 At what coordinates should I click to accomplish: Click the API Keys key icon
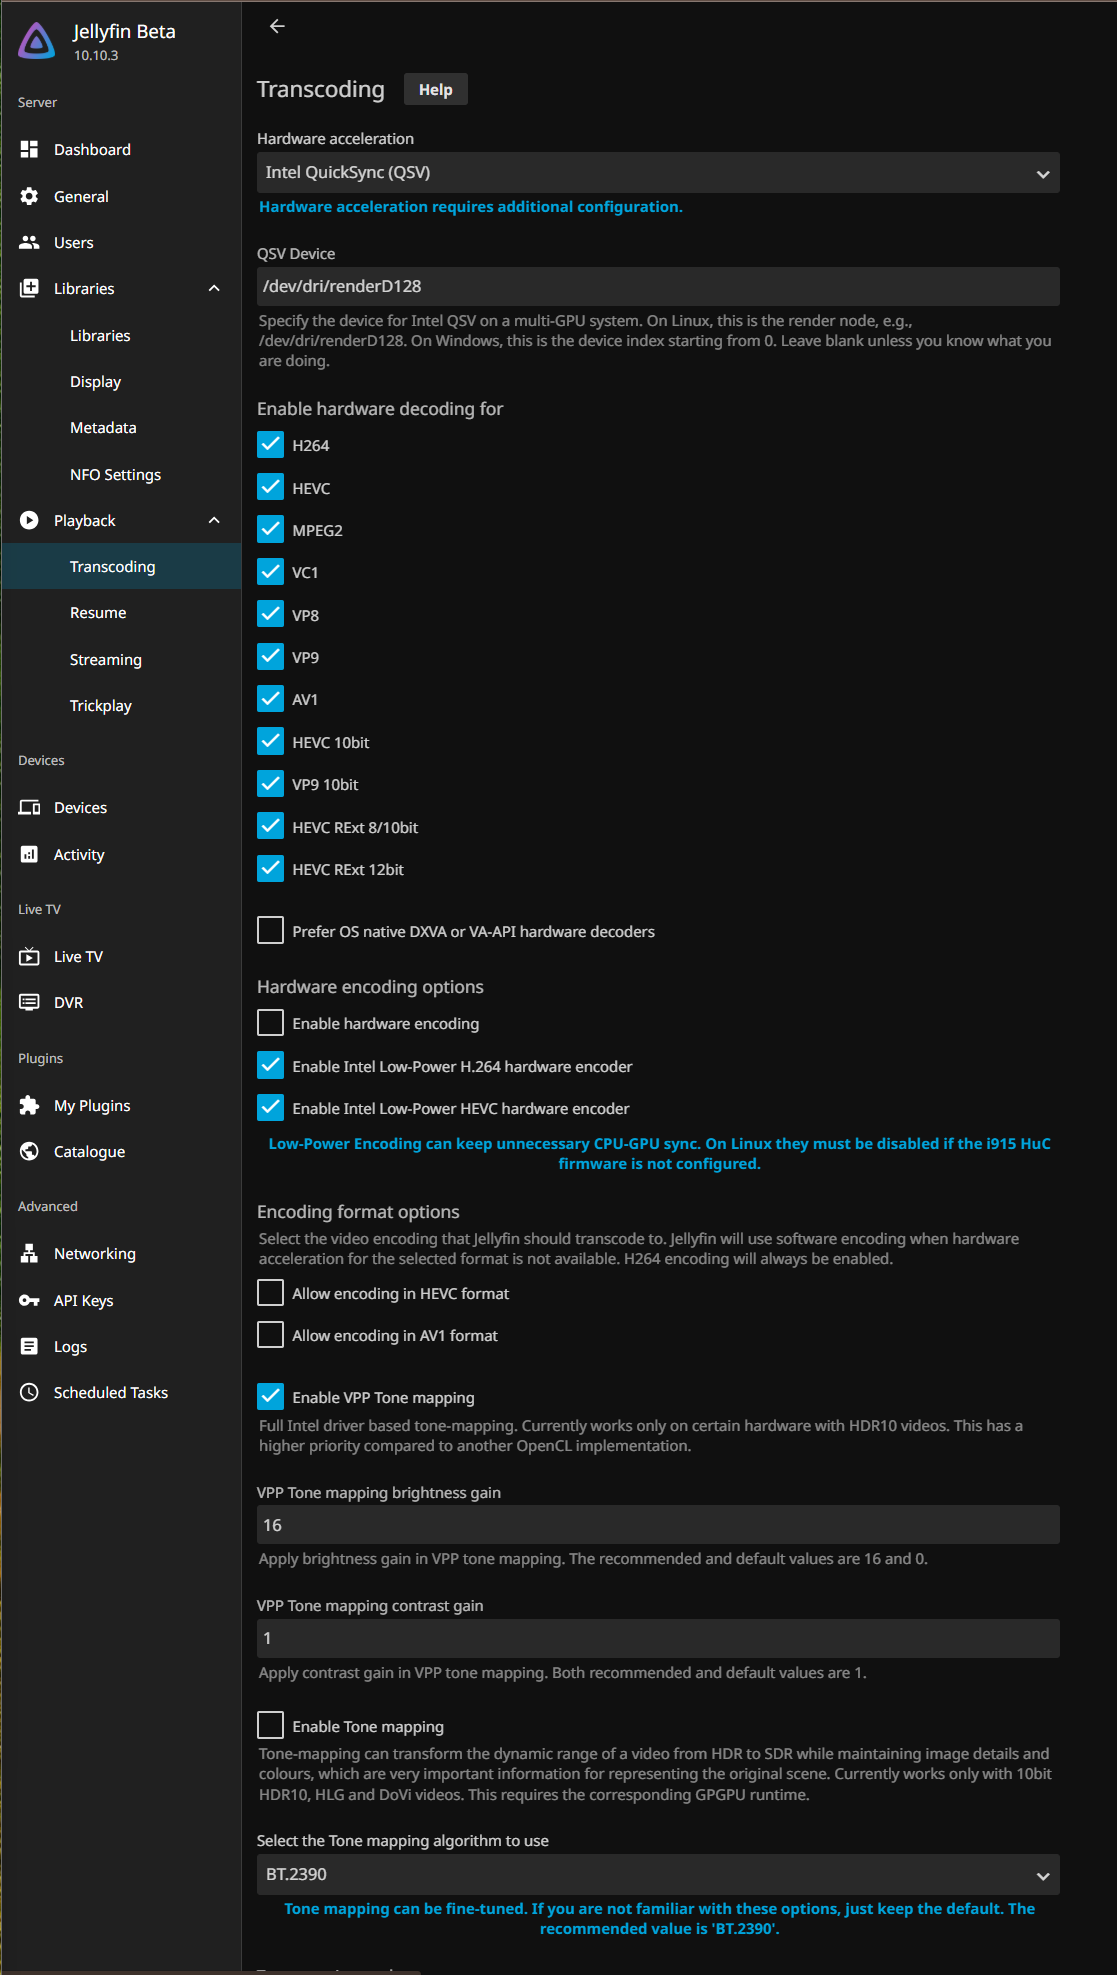(x=29, y=1300)
